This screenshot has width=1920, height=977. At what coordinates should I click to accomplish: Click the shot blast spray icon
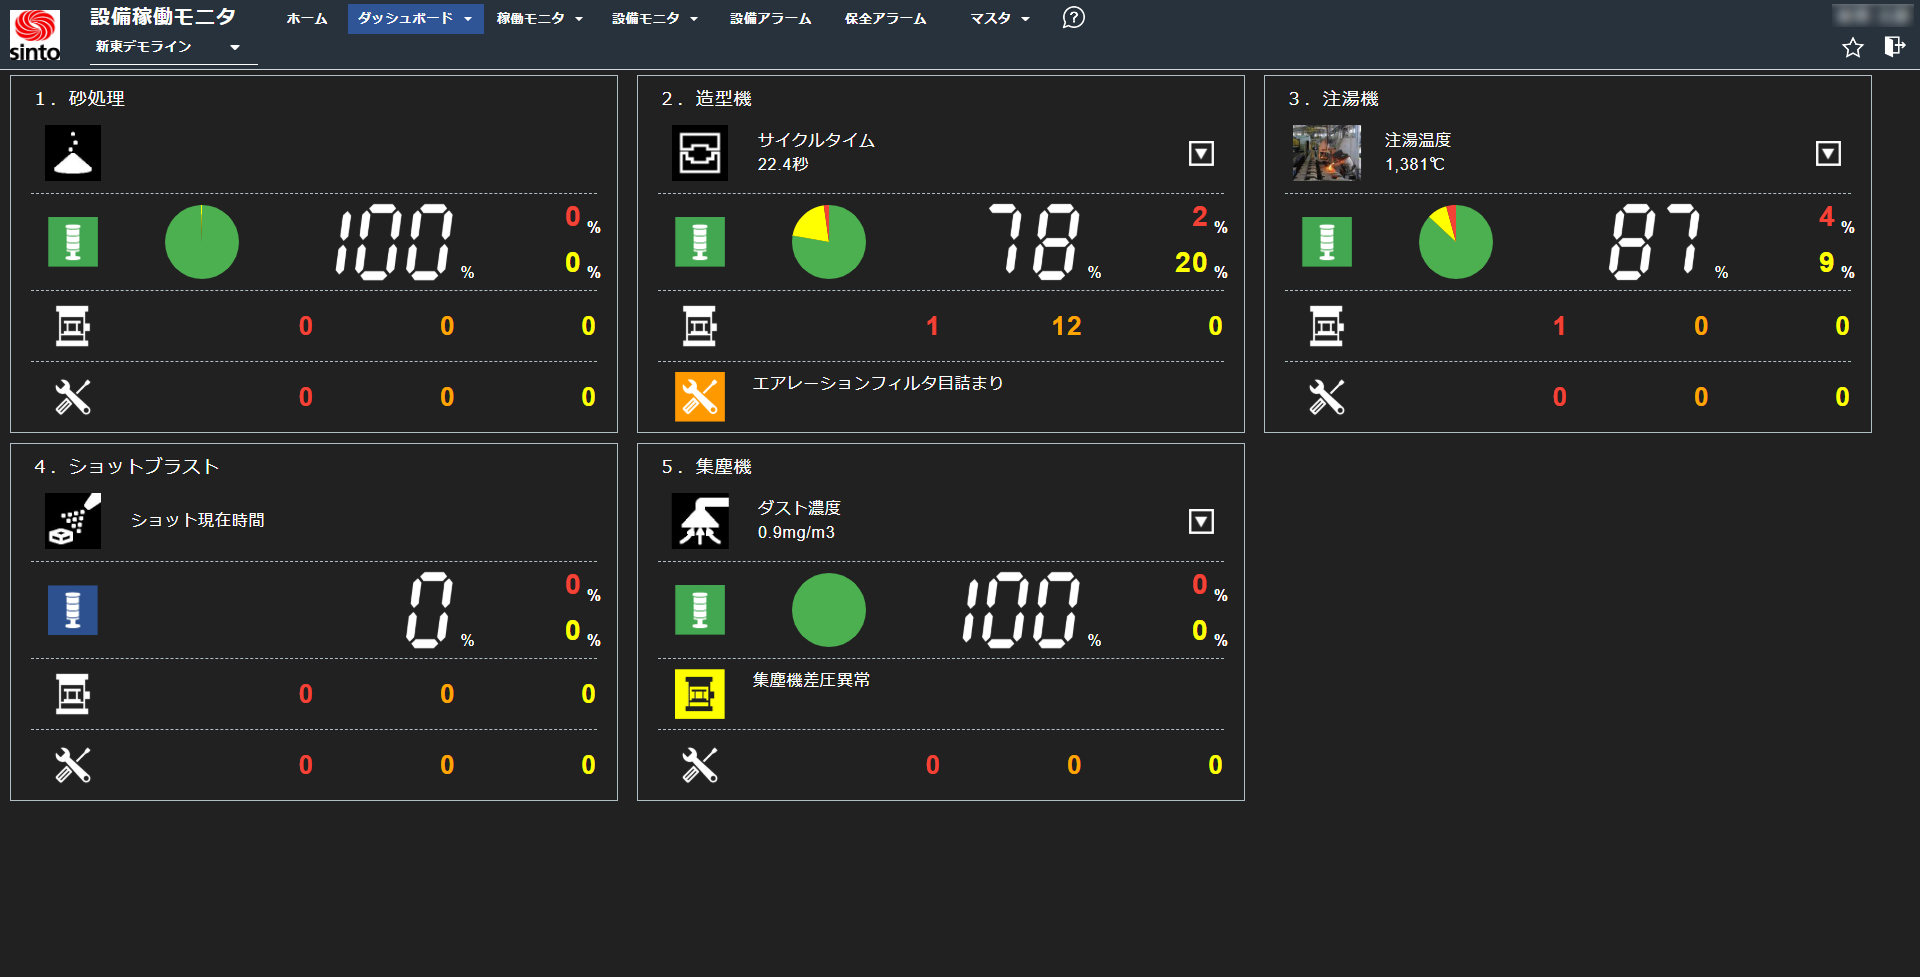tap(73, 521)
